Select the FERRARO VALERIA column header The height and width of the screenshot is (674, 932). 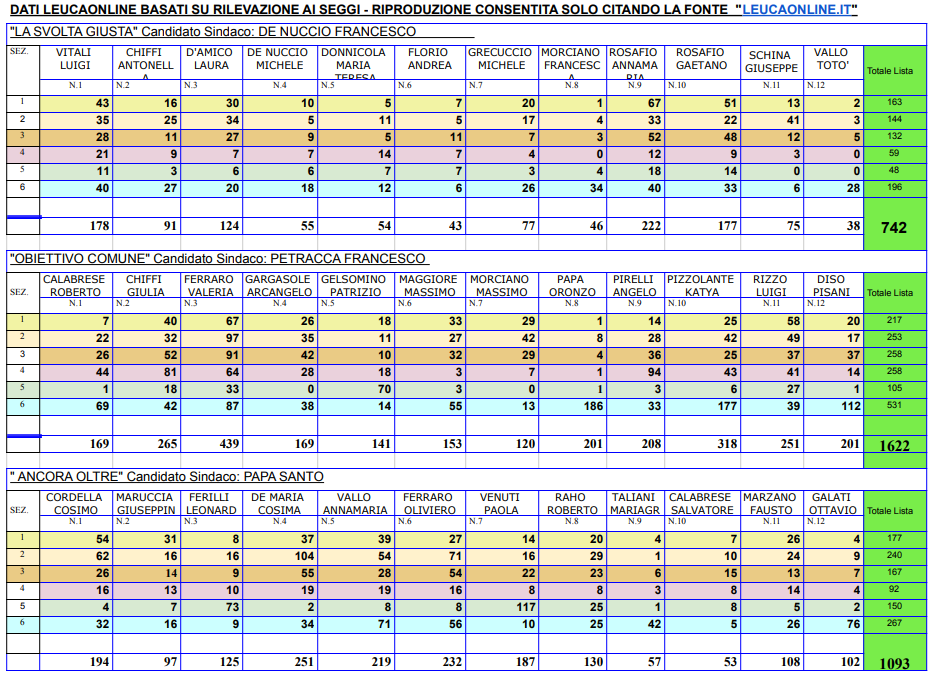pyautogui.click(x=209, y=286)
